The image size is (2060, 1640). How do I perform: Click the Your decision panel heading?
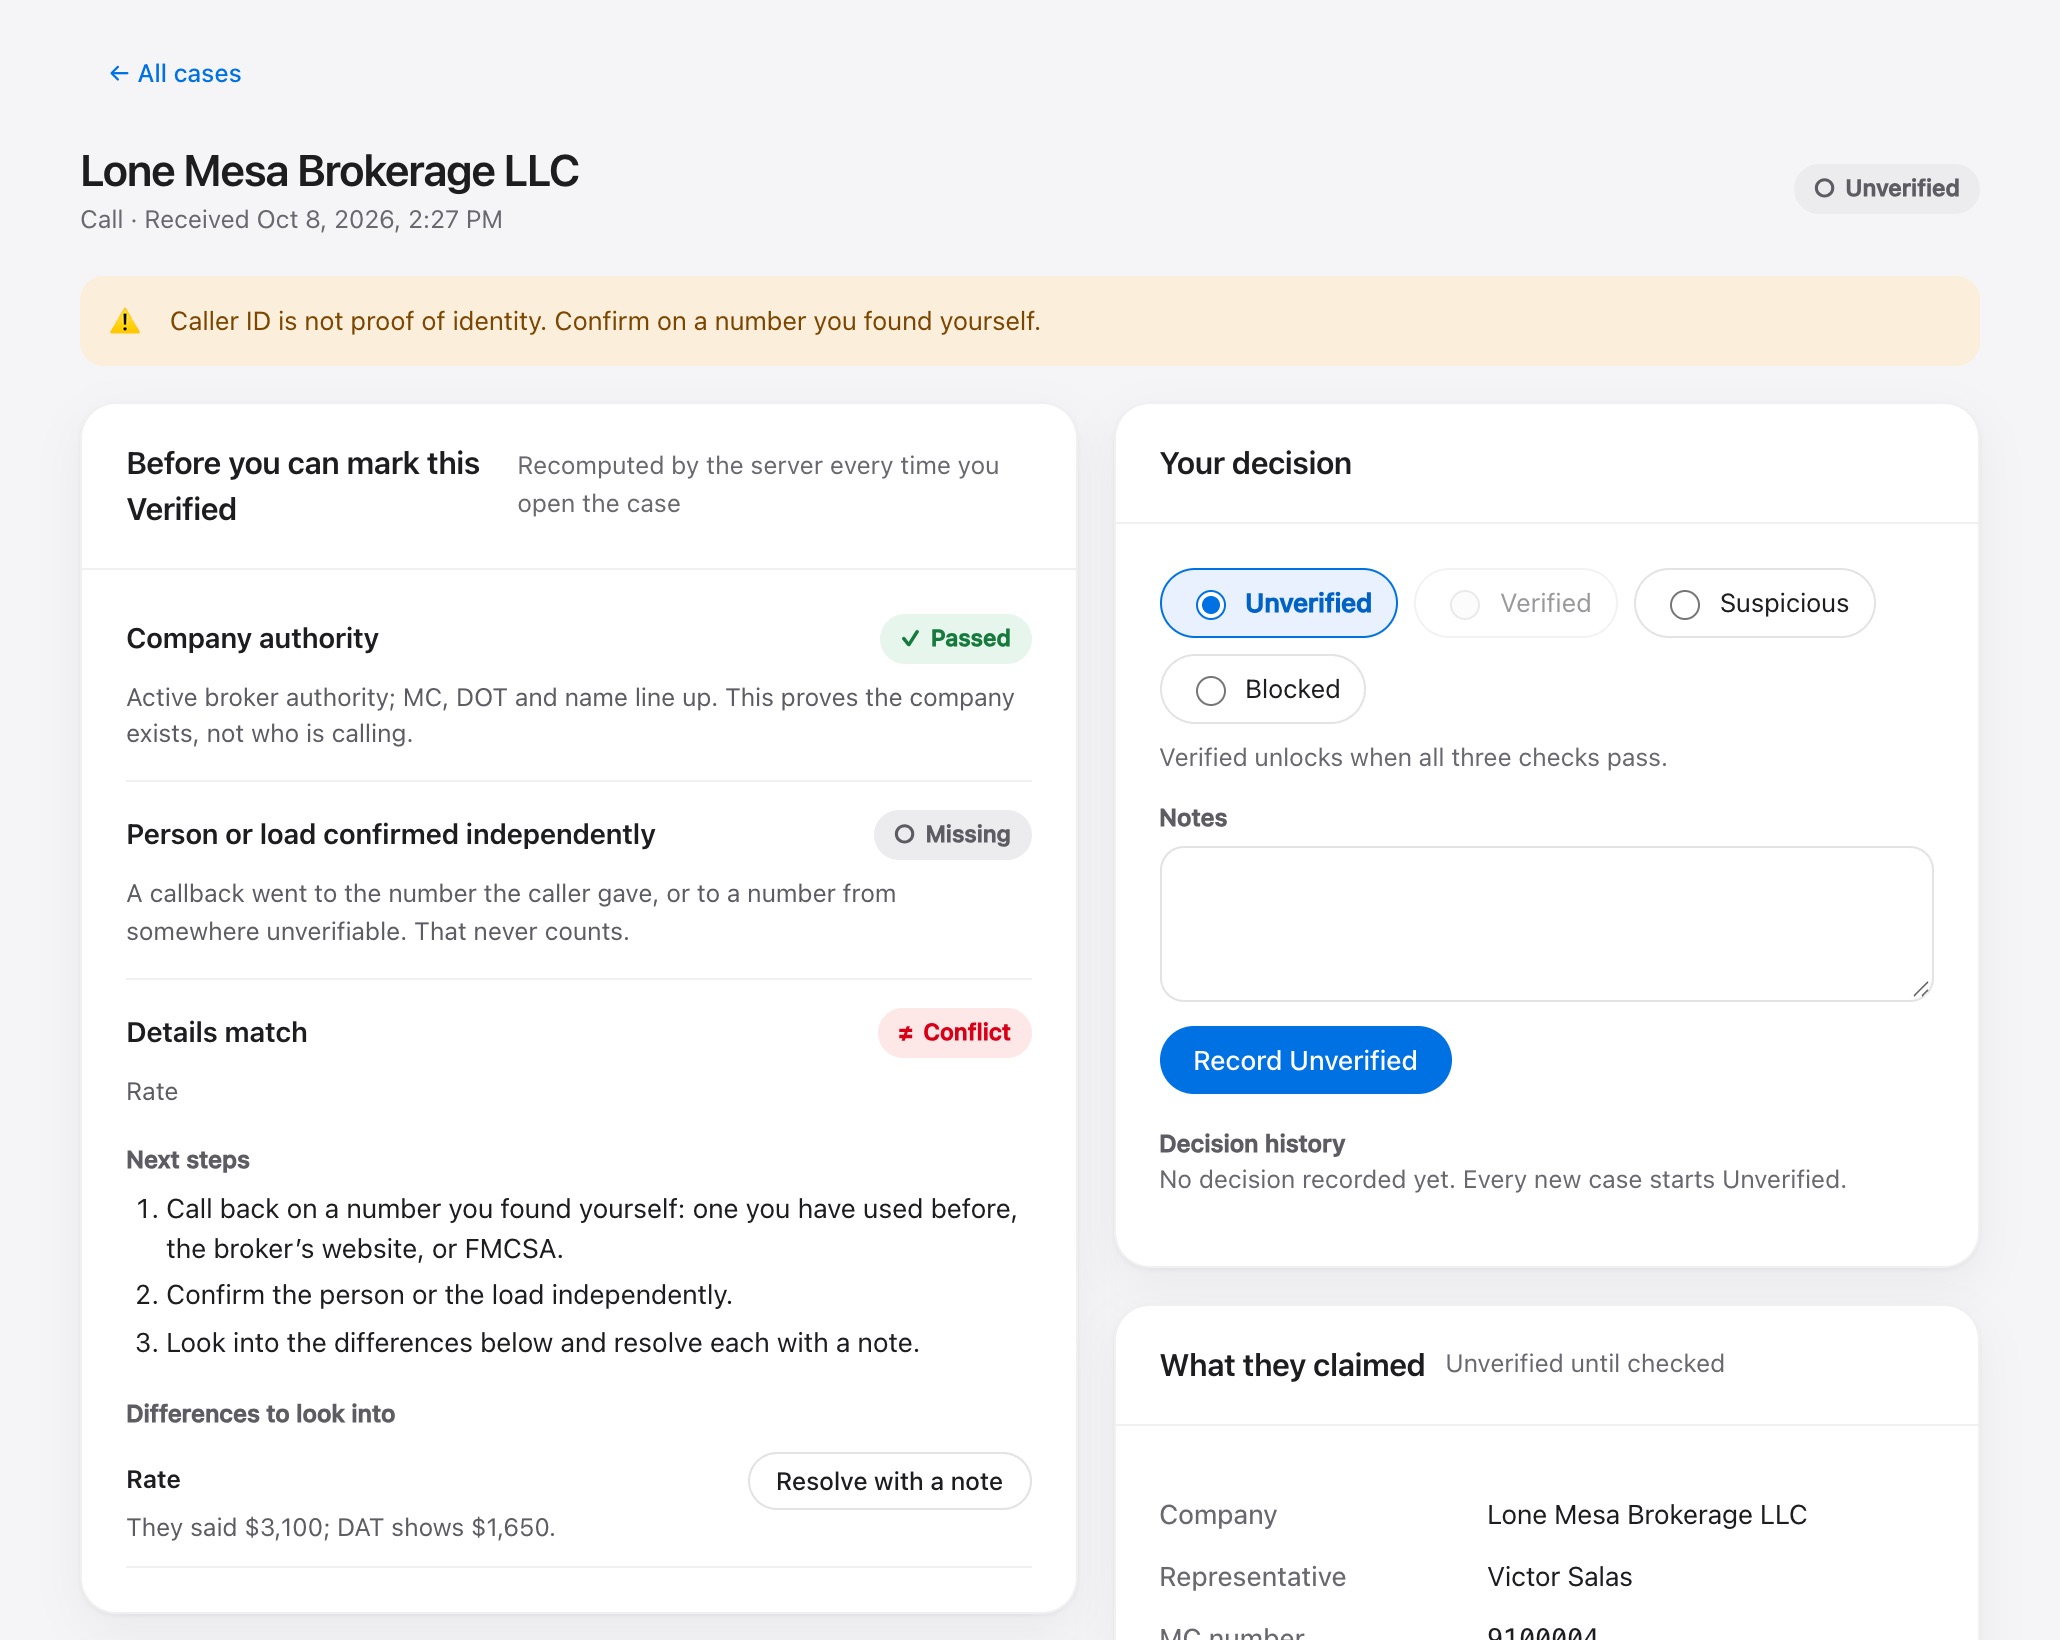point(1255,463)
